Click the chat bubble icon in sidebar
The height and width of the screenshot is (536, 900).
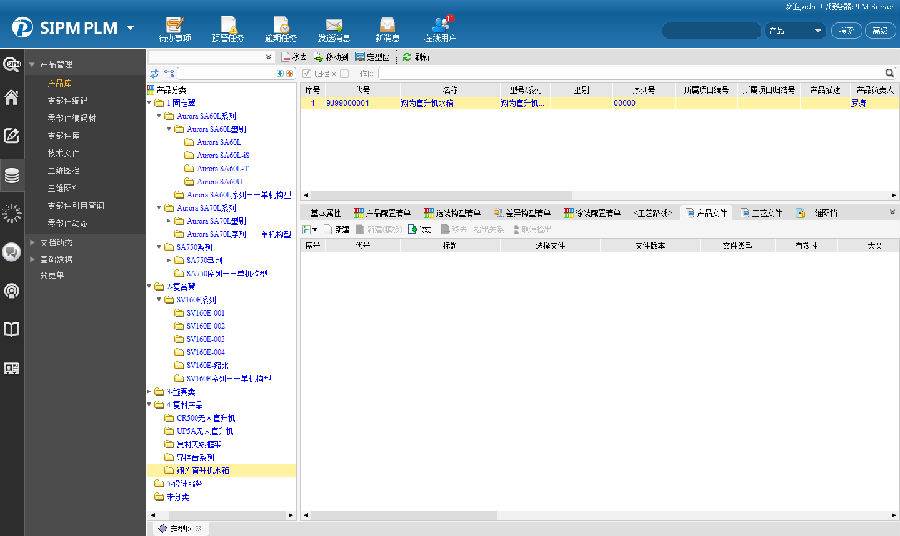tap(12, 252)
